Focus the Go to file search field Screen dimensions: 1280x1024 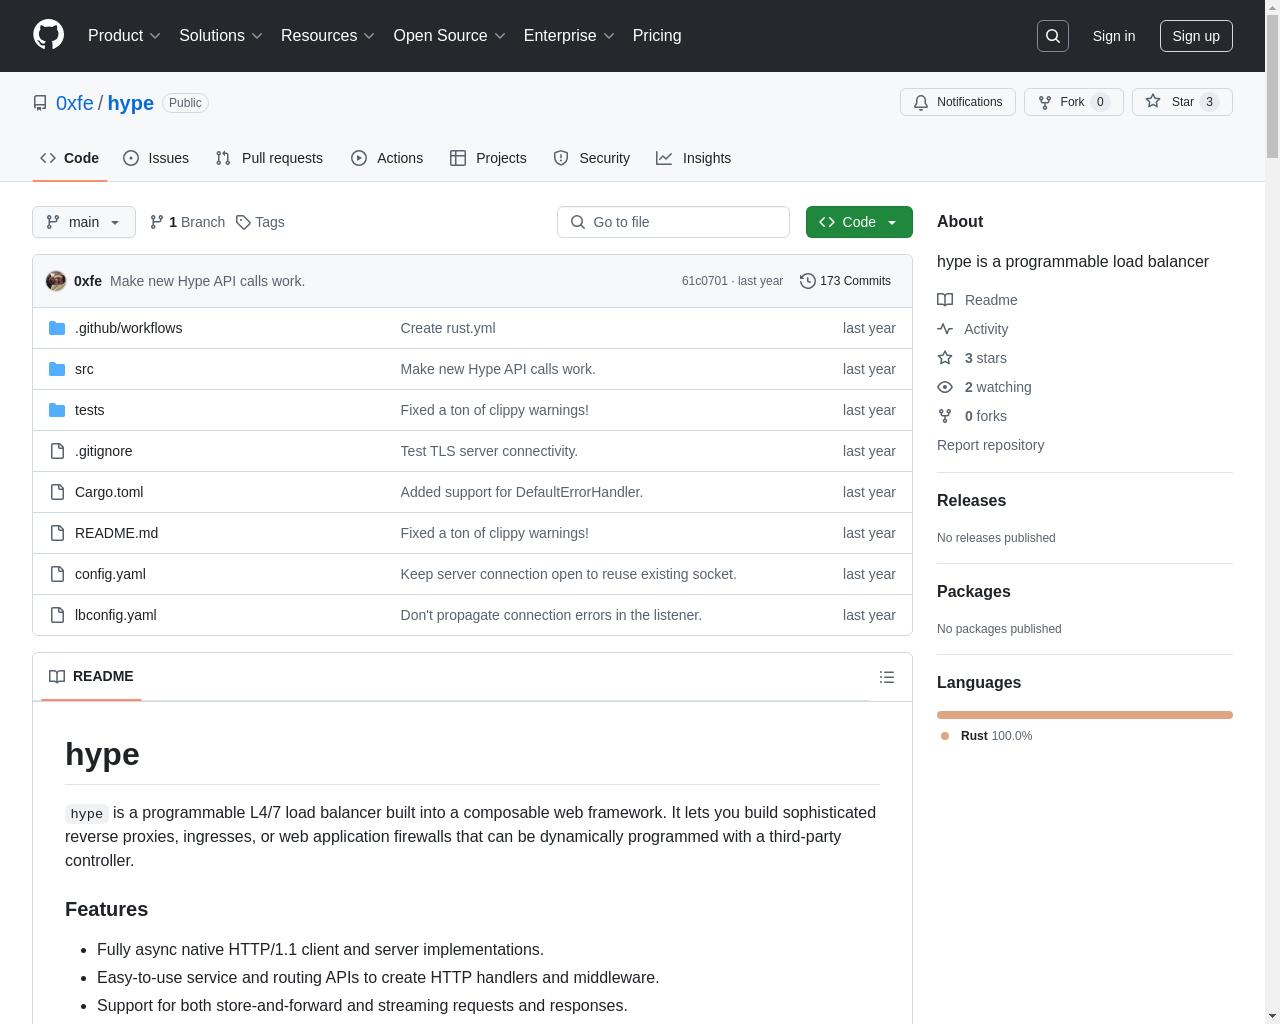pyautogui.click(x=673, y=222)
